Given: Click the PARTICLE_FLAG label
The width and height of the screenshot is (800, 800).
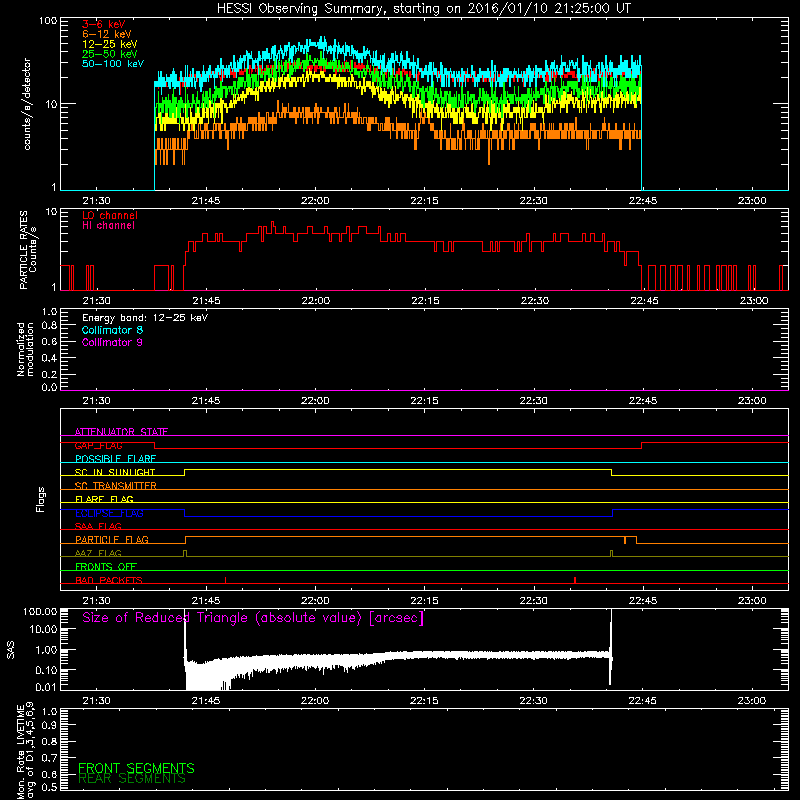Looking at the screenshot, I should click(x=112, y=540).
